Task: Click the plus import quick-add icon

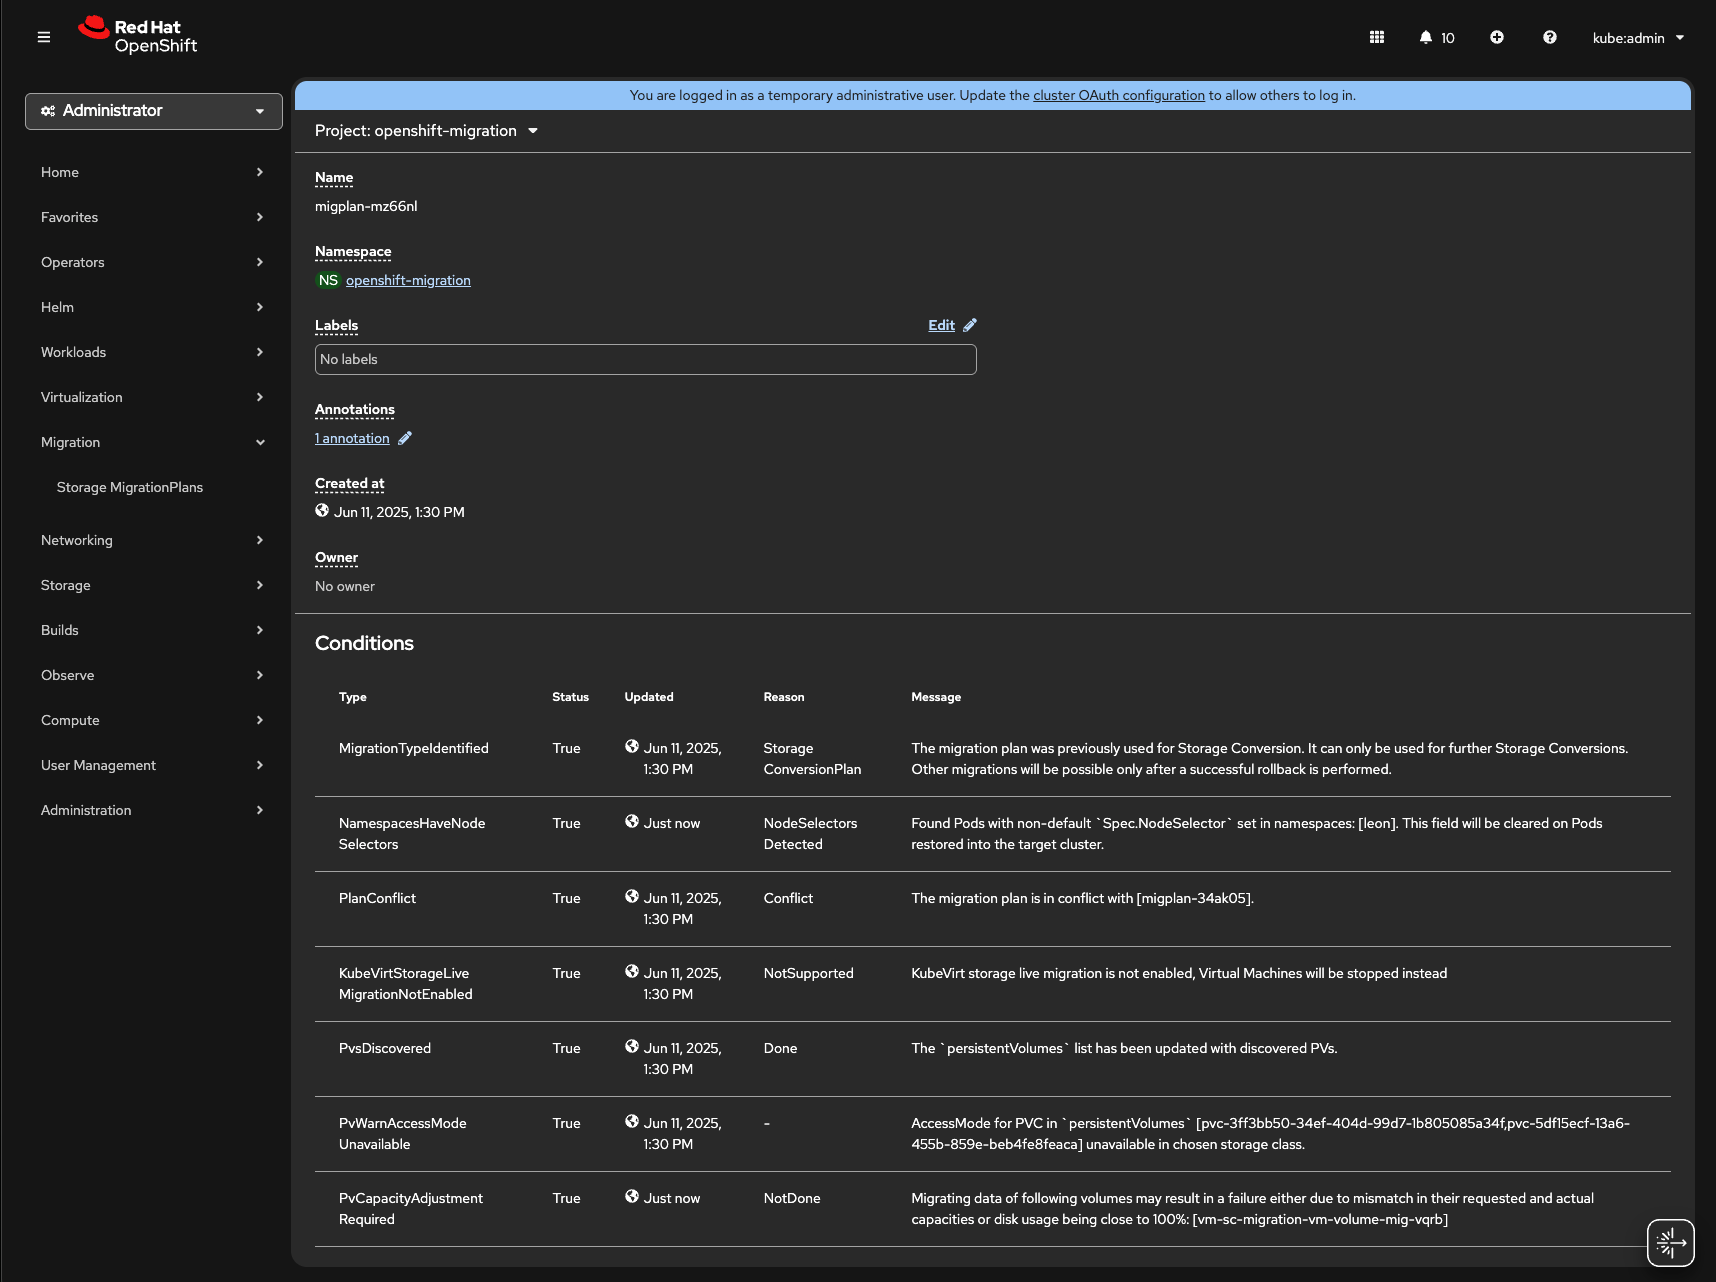Action: click(1497, 37)
